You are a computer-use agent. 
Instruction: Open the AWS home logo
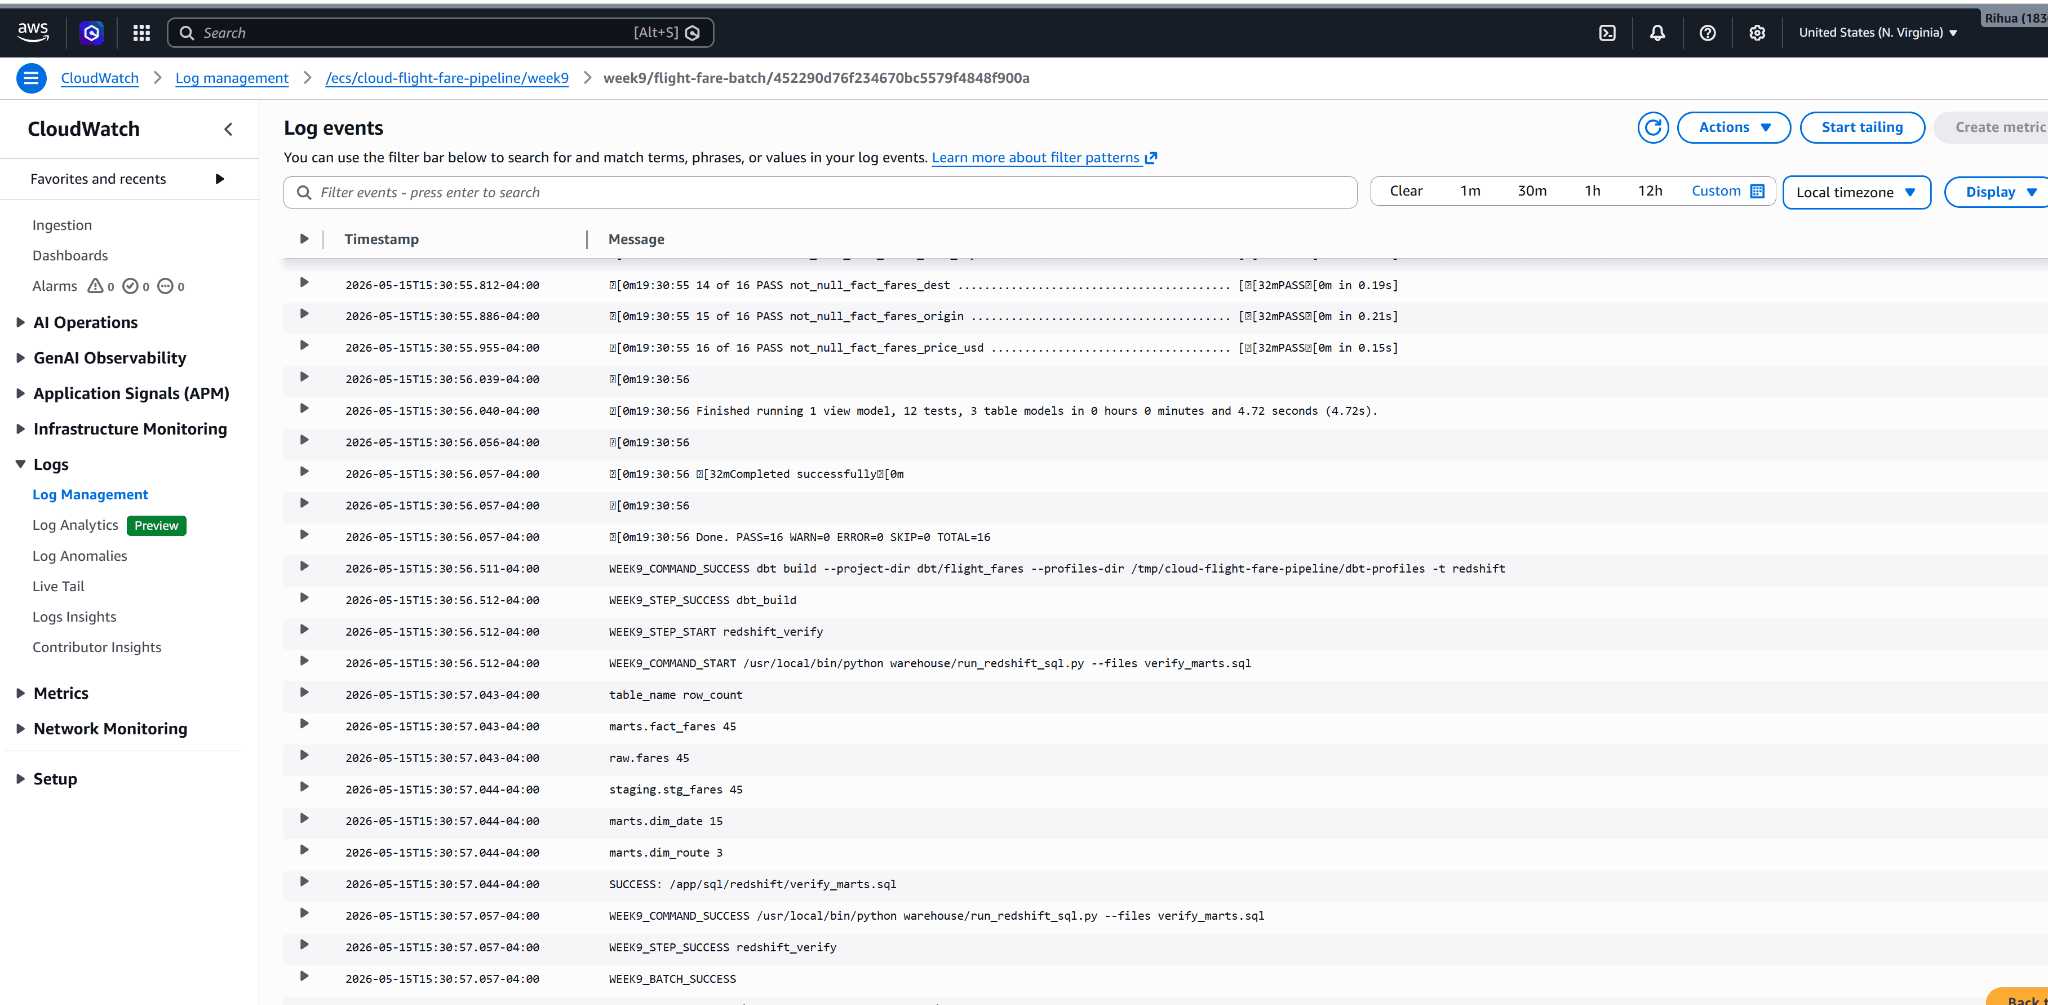[33, 32]
